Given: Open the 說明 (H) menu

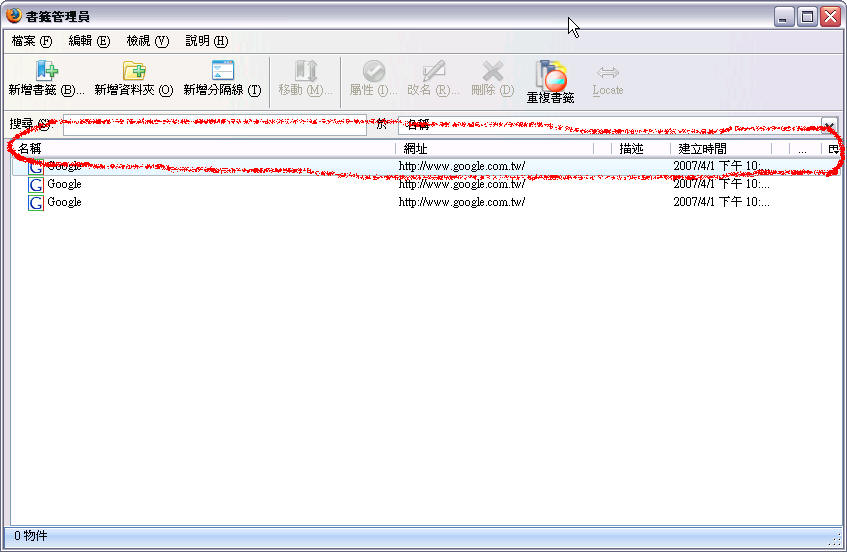Looking at the screenshot, I should click(206, 41).
